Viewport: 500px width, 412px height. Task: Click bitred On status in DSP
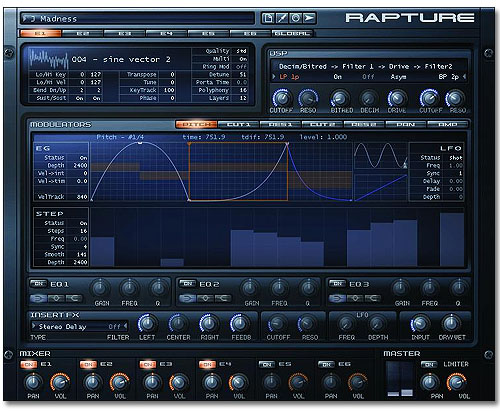337,77
